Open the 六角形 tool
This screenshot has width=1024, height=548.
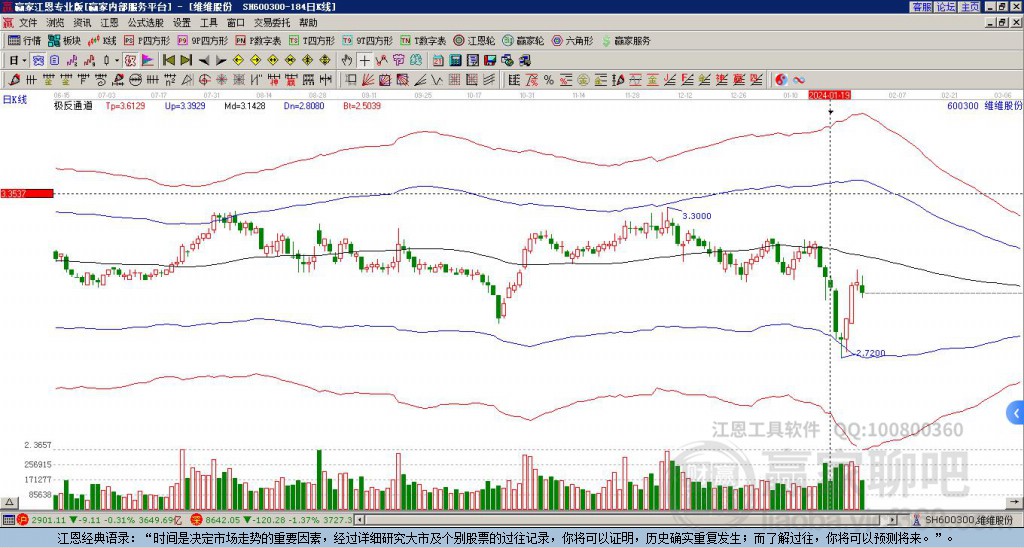click(x=573, y=40)
